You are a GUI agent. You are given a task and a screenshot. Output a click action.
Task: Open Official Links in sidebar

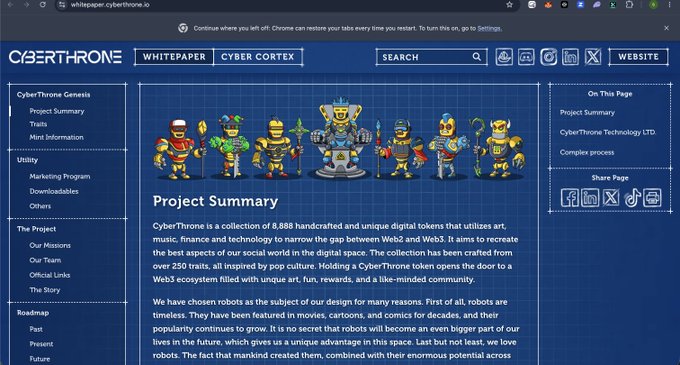[x=49, y=275]
